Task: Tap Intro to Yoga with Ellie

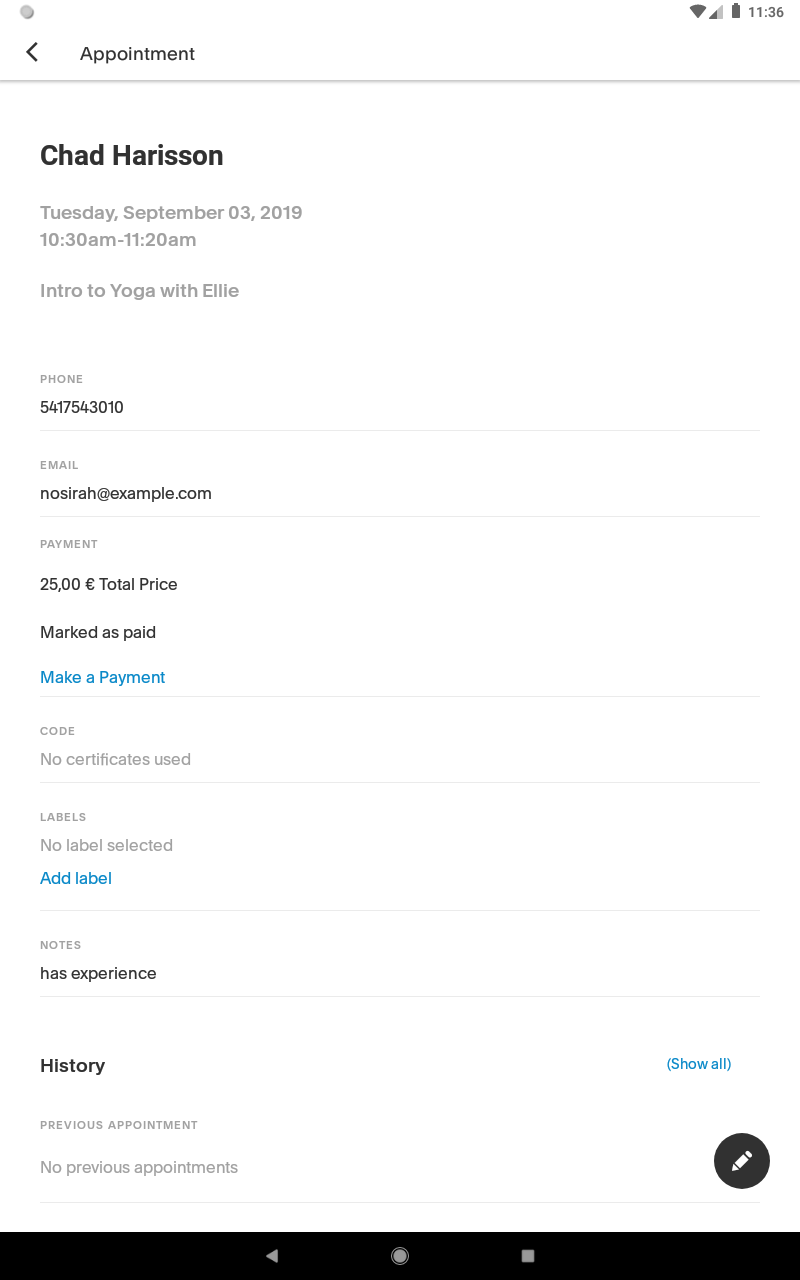Action: (x=140, y=291)
